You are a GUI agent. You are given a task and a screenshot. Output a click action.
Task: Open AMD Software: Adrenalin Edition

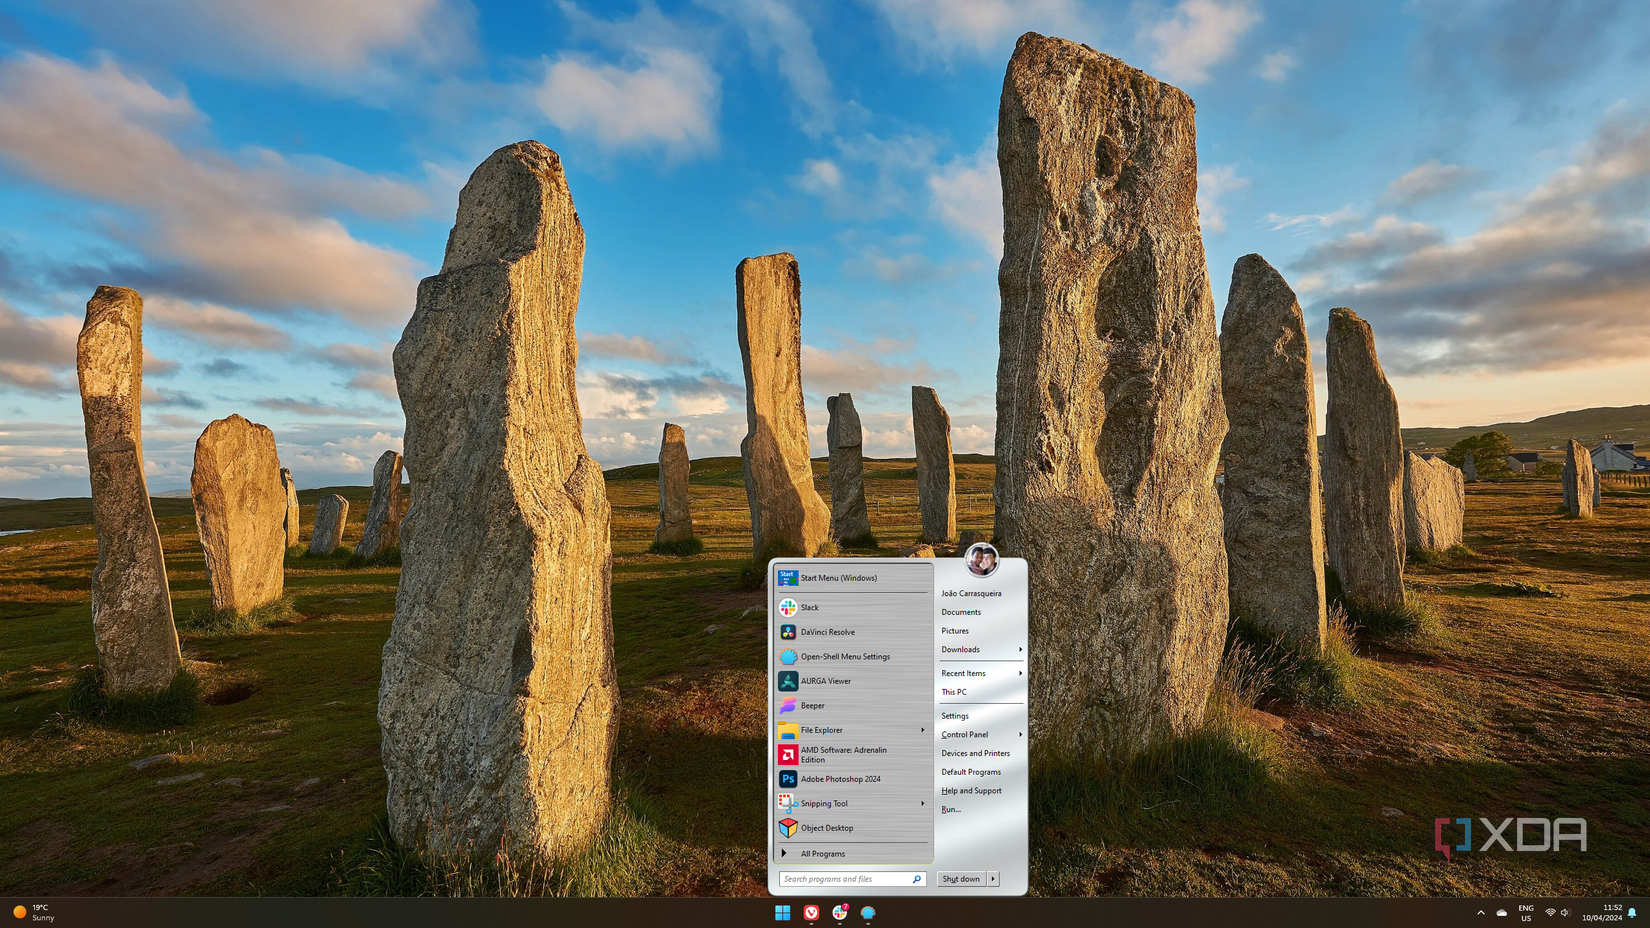pyautogui.click(x=840, y=754)
